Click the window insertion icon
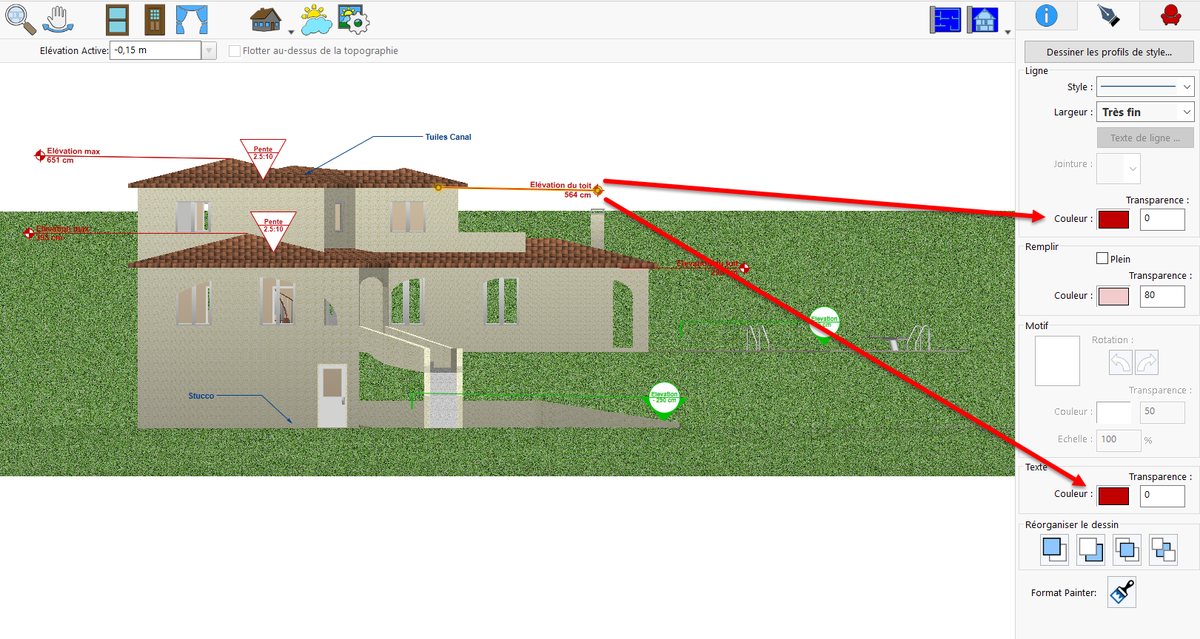The image size is (1200, 639). [118, 19]
